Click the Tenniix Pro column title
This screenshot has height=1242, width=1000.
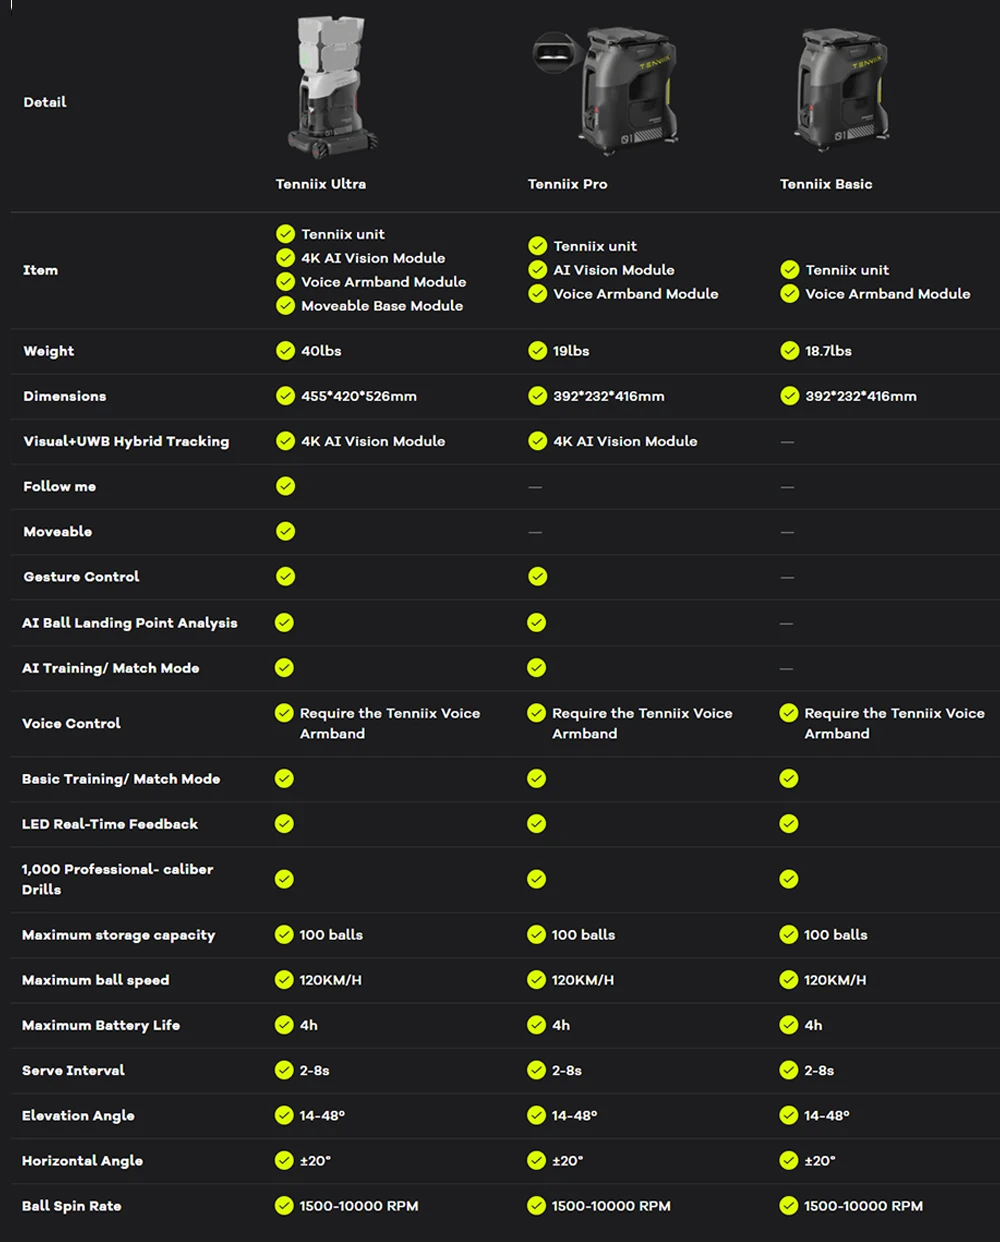click(x=568, y=184)
